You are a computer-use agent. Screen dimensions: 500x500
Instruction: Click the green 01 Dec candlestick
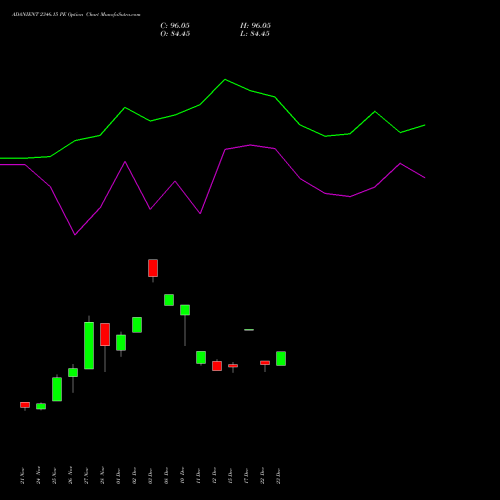point(121,343)
